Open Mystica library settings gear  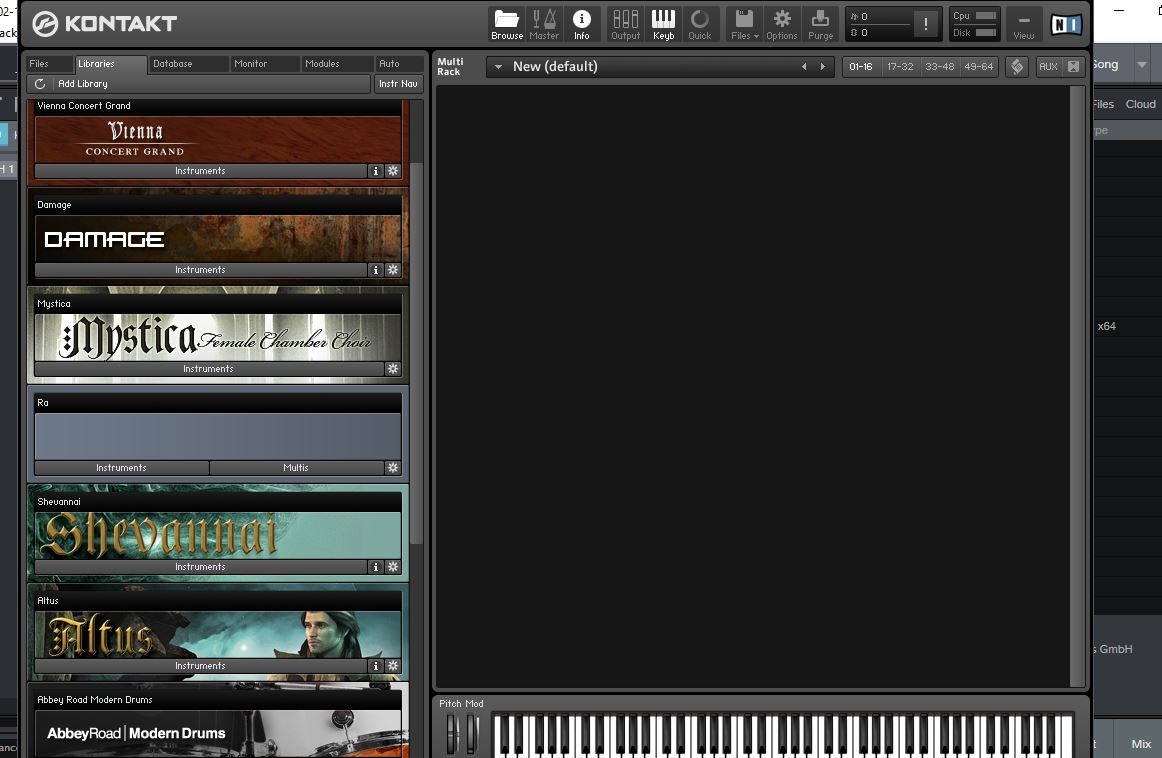coord(393,369)
